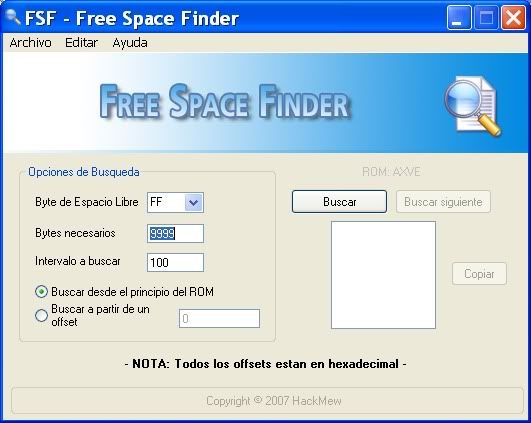Open the Byte de Espacio Libre dropdown arrow
The height and width of the screenshot is (423, 531).
tap(194, 203)
